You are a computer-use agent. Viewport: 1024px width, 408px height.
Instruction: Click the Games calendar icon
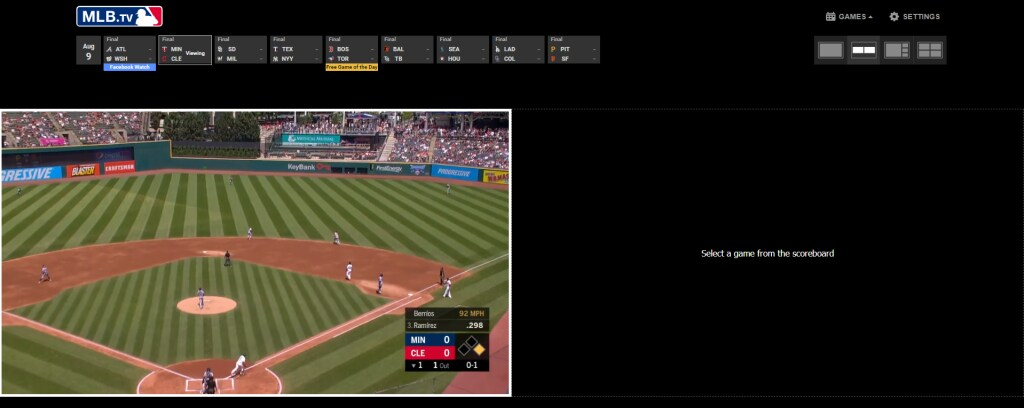pos(830,17)
